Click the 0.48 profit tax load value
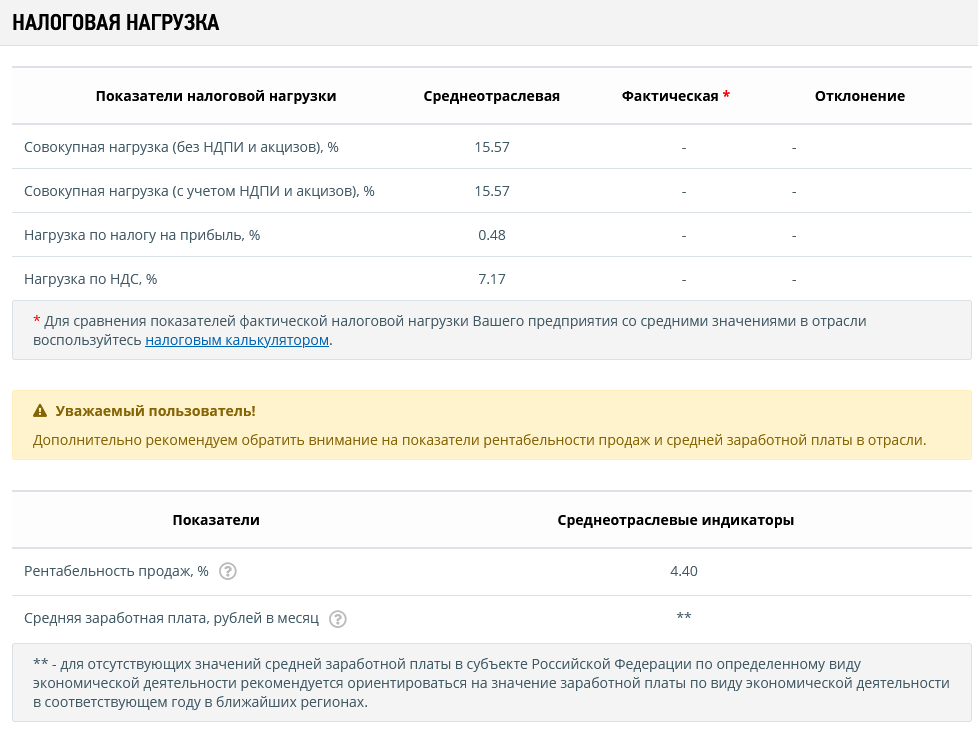 coord(491,235)
